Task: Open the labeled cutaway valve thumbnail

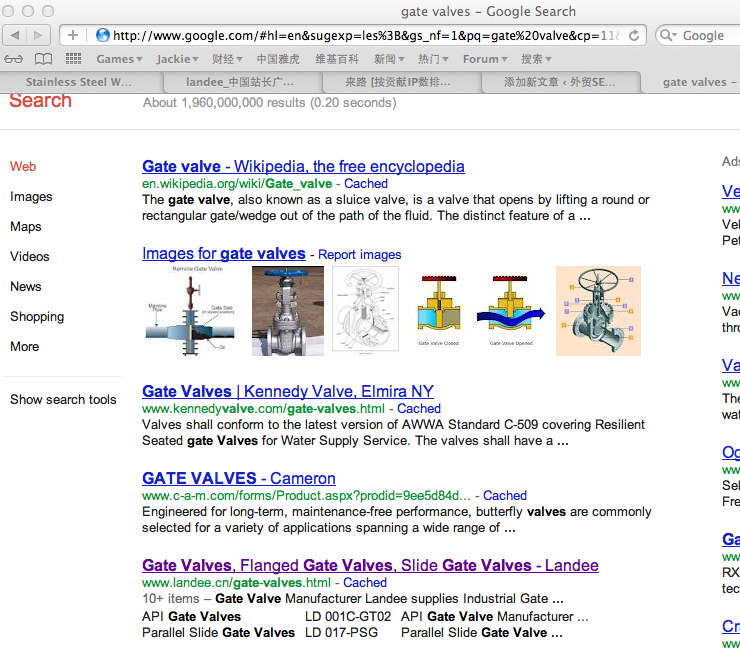Action: point(598,311)
